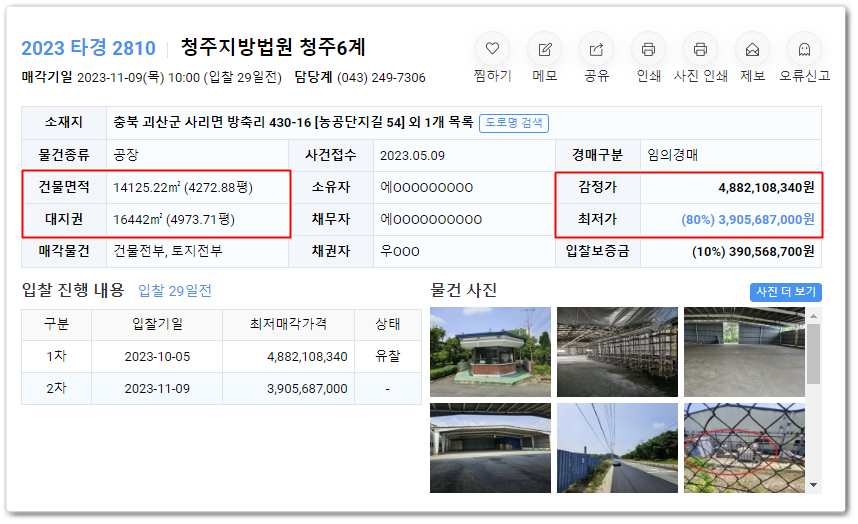Click the 도로명 검색 button
858x524 pixels.
pos(514,123)
